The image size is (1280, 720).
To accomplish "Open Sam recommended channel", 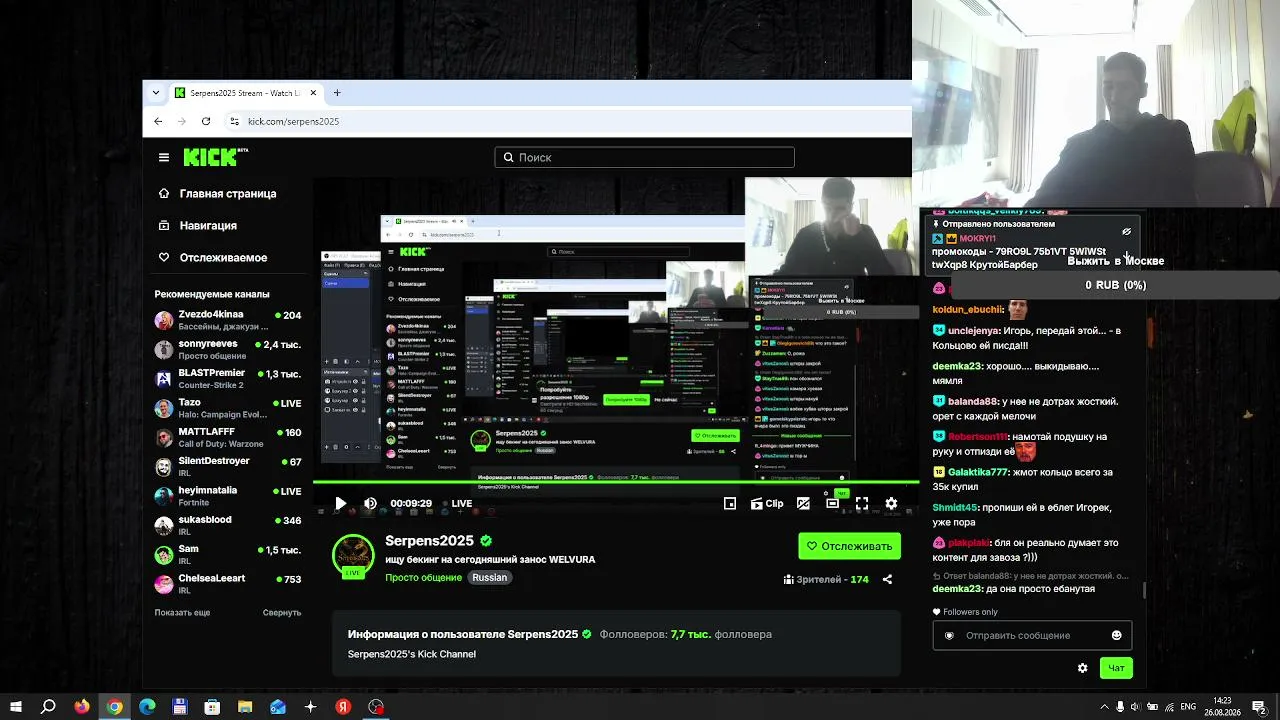I will click(x=228, y=554).
